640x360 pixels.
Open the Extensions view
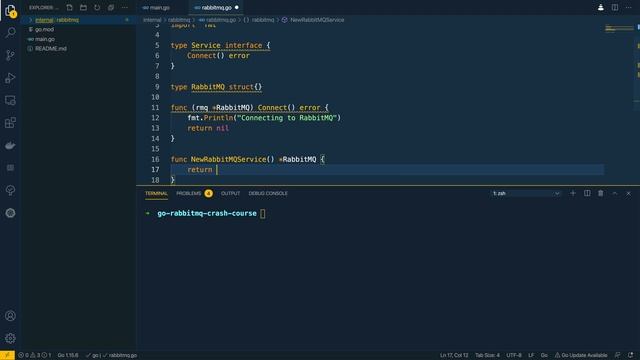coord(10,123)
